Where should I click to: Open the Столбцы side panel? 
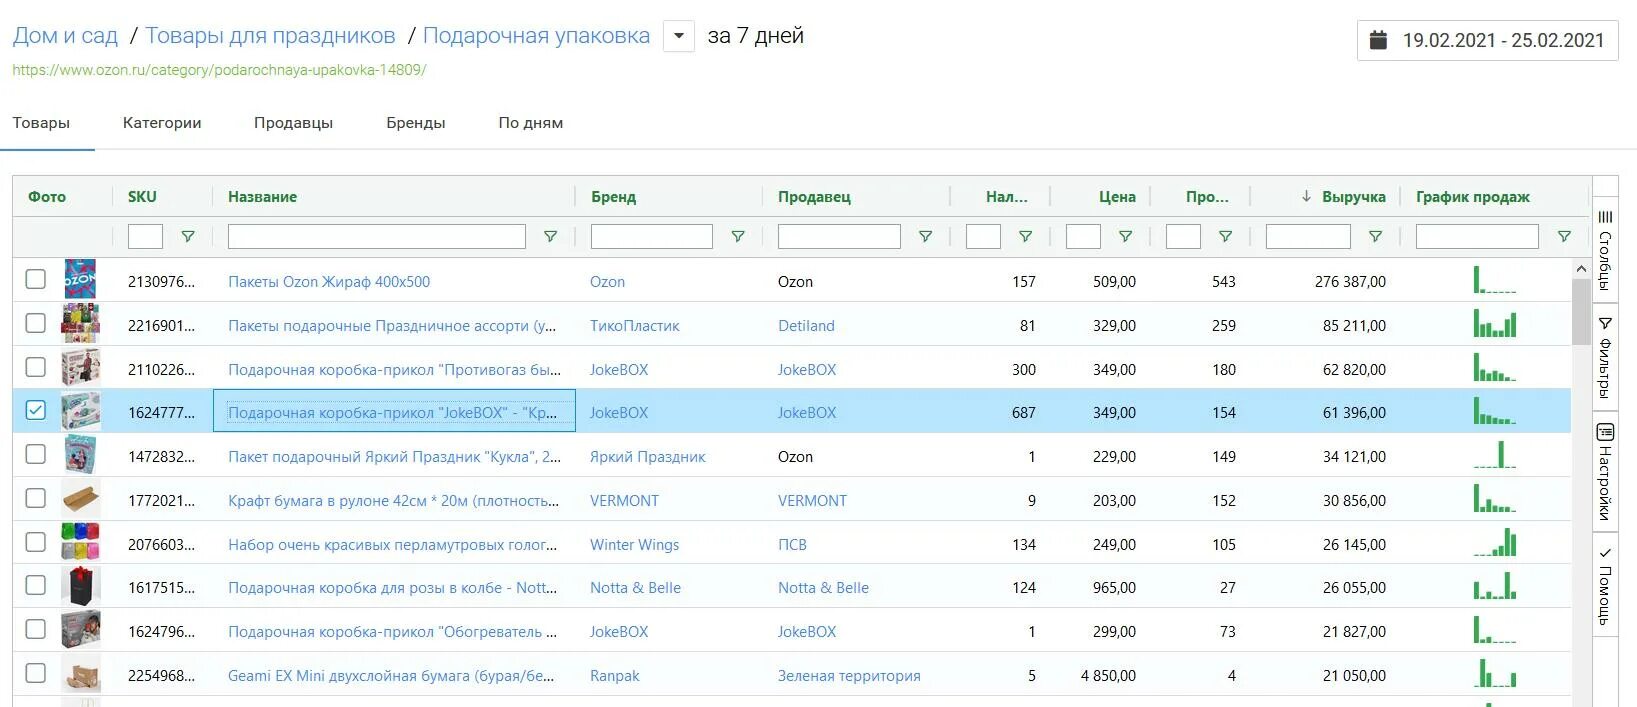[1605, 250]
